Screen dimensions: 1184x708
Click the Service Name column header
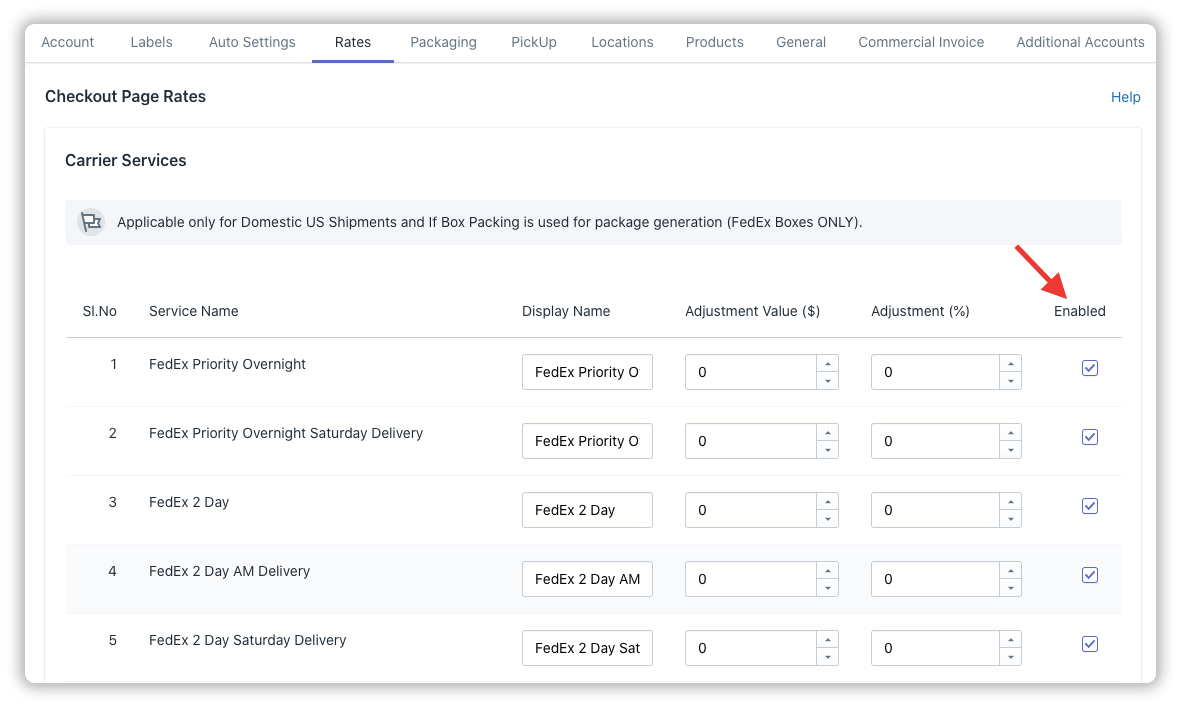(193, 311)
